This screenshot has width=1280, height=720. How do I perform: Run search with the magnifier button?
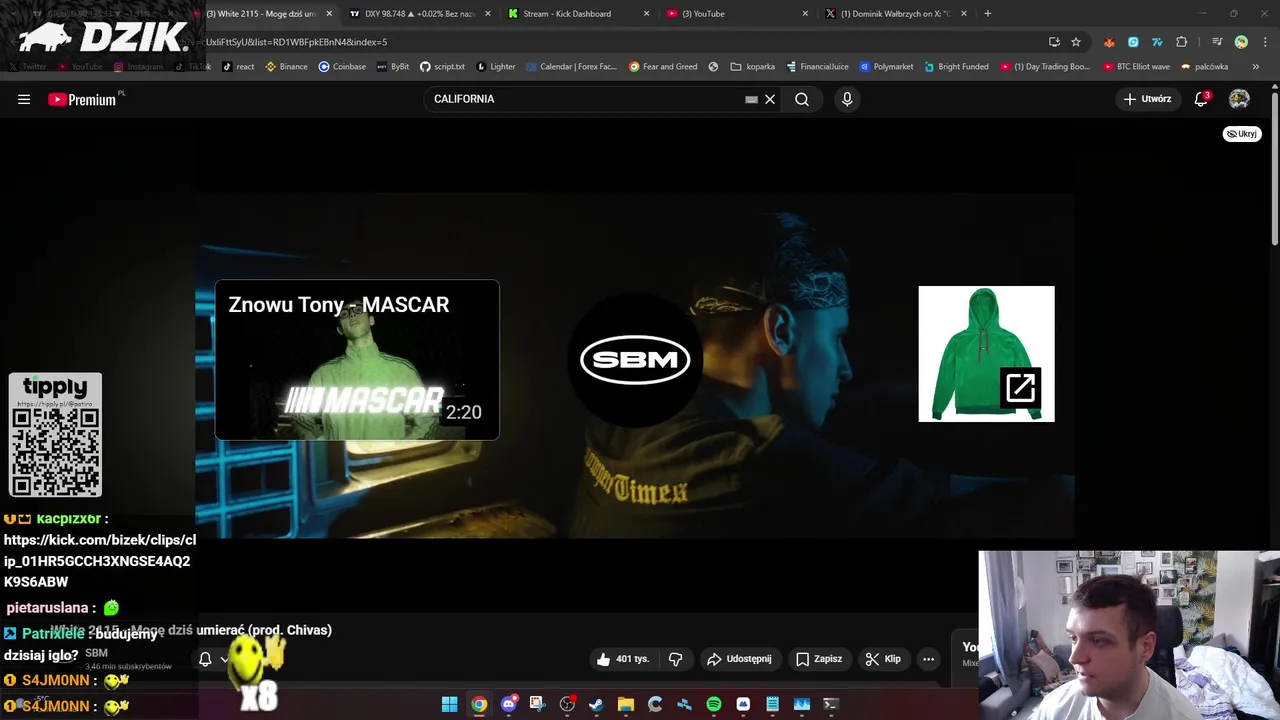(802, 99)
